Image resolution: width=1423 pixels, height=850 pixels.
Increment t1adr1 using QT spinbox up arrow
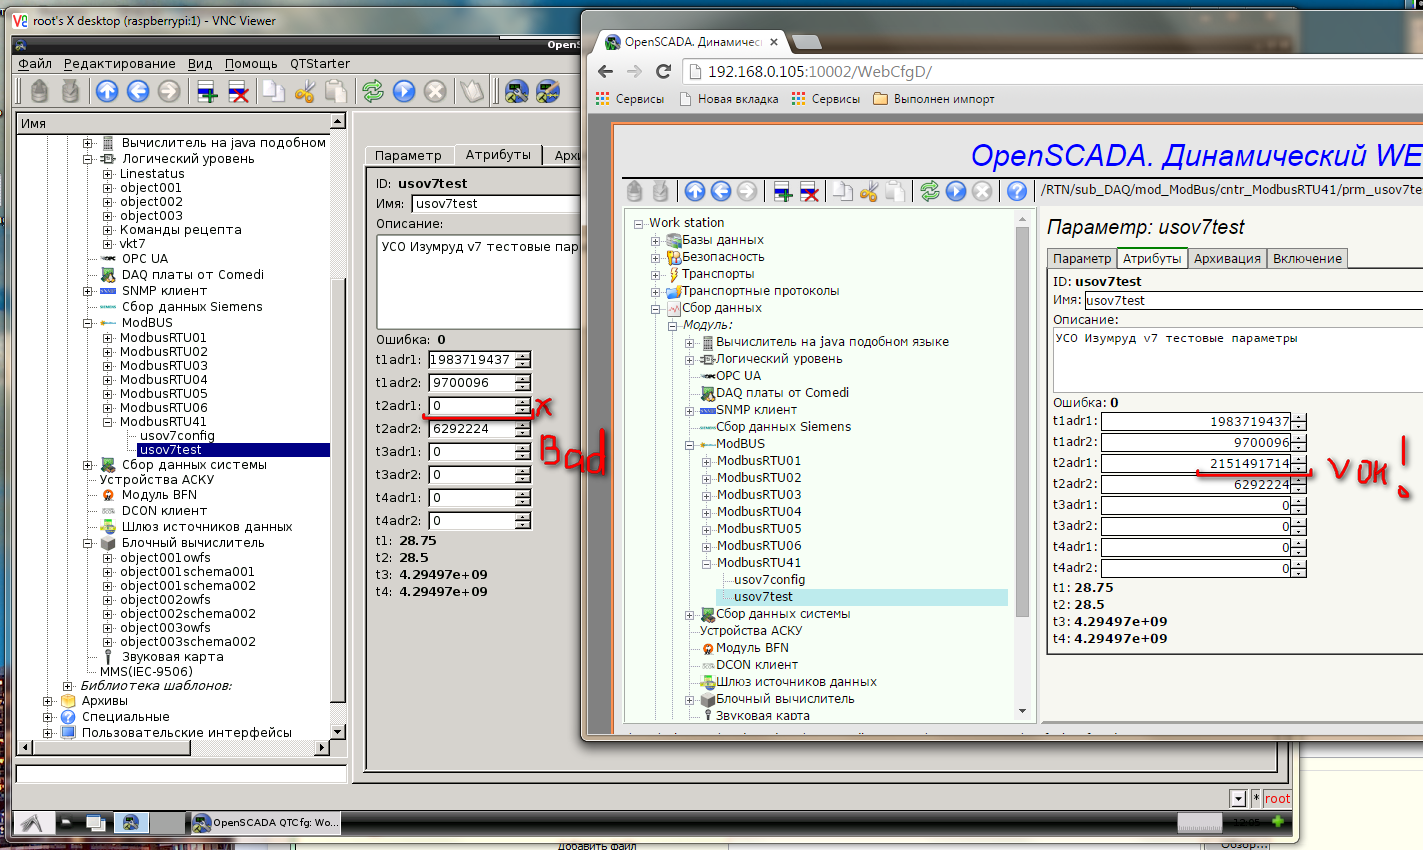coord(523,355)
